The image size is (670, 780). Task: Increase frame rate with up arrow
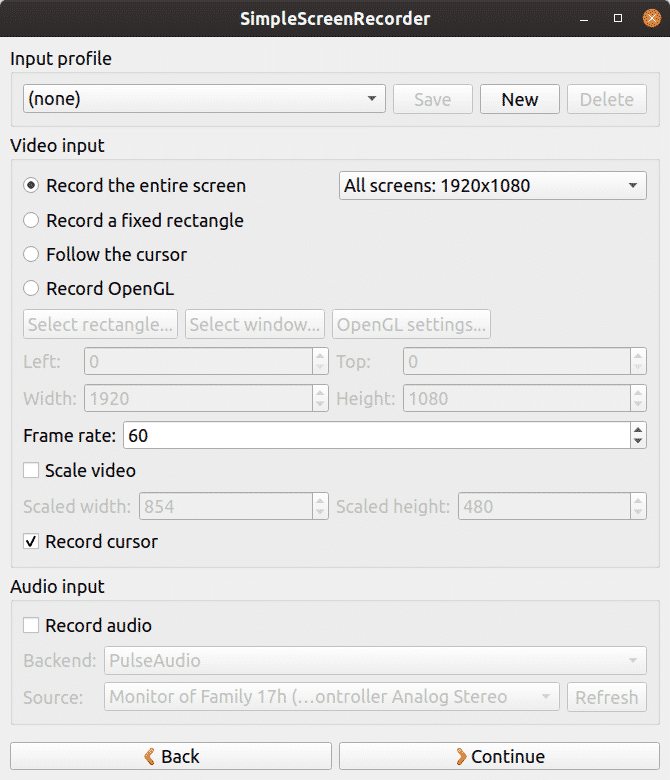[639, 430]
